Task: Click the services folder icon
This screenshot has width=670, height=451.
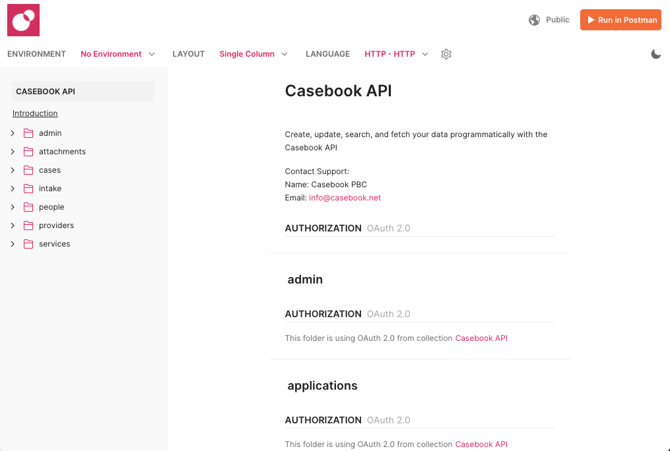Action: tap(29, 244)
